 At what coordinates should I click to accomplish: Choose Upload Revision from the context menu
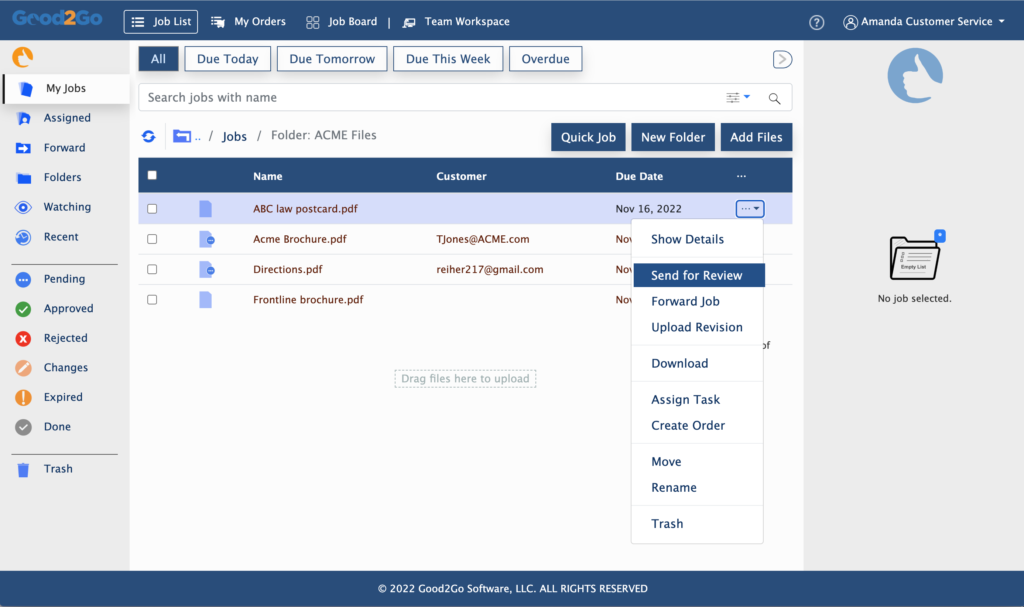click(697, 327)
